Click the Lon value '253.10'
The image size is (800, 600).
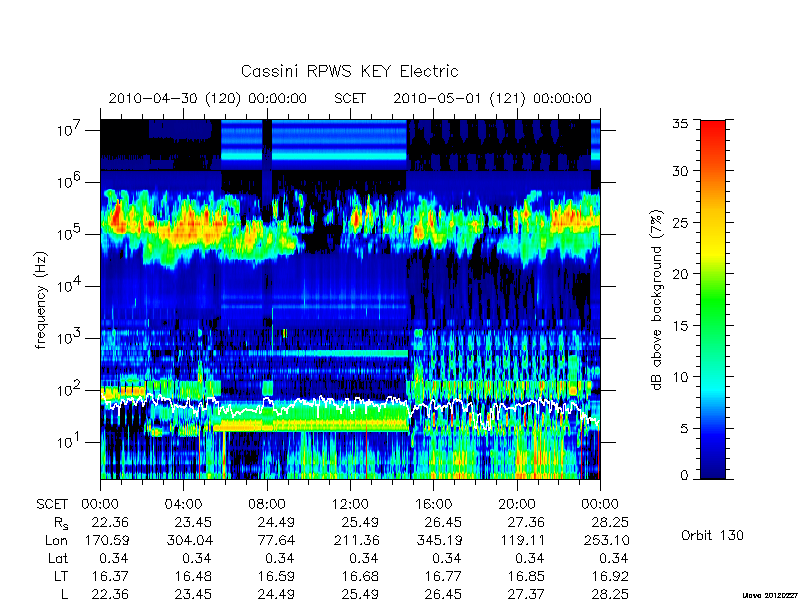point(606,540)
